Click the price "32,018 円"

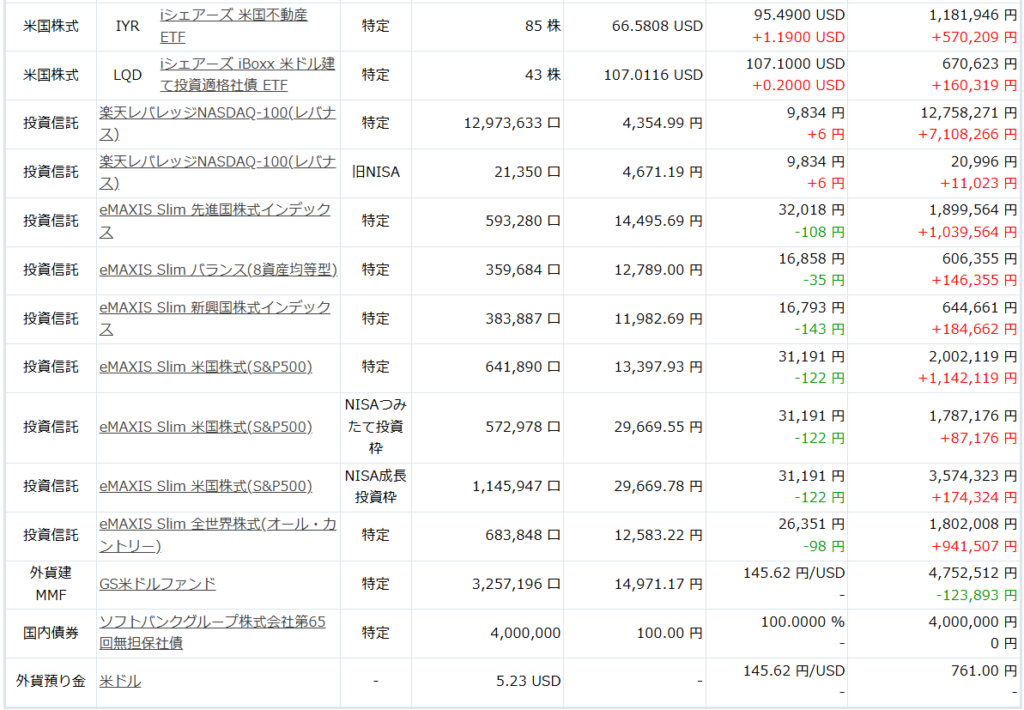click(x=812, y=210)
